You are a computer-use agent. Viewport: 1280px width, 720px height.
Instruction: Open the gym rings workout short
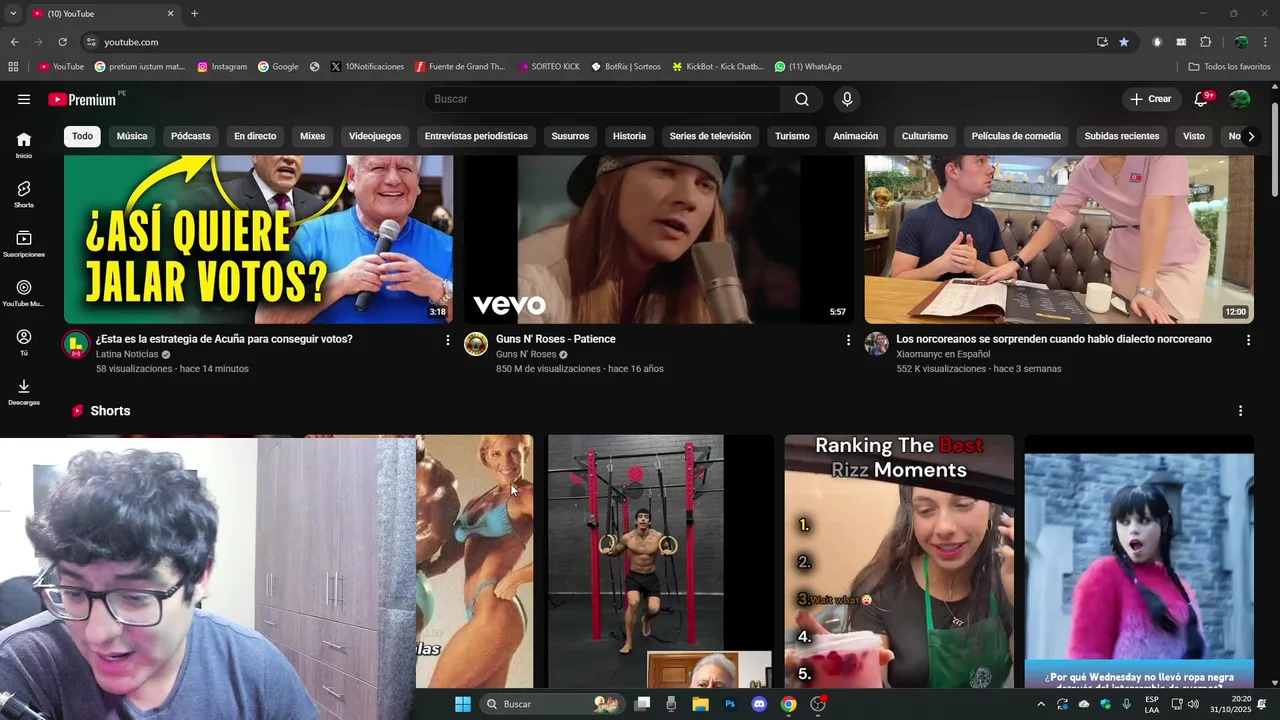(x=660, y=561)
